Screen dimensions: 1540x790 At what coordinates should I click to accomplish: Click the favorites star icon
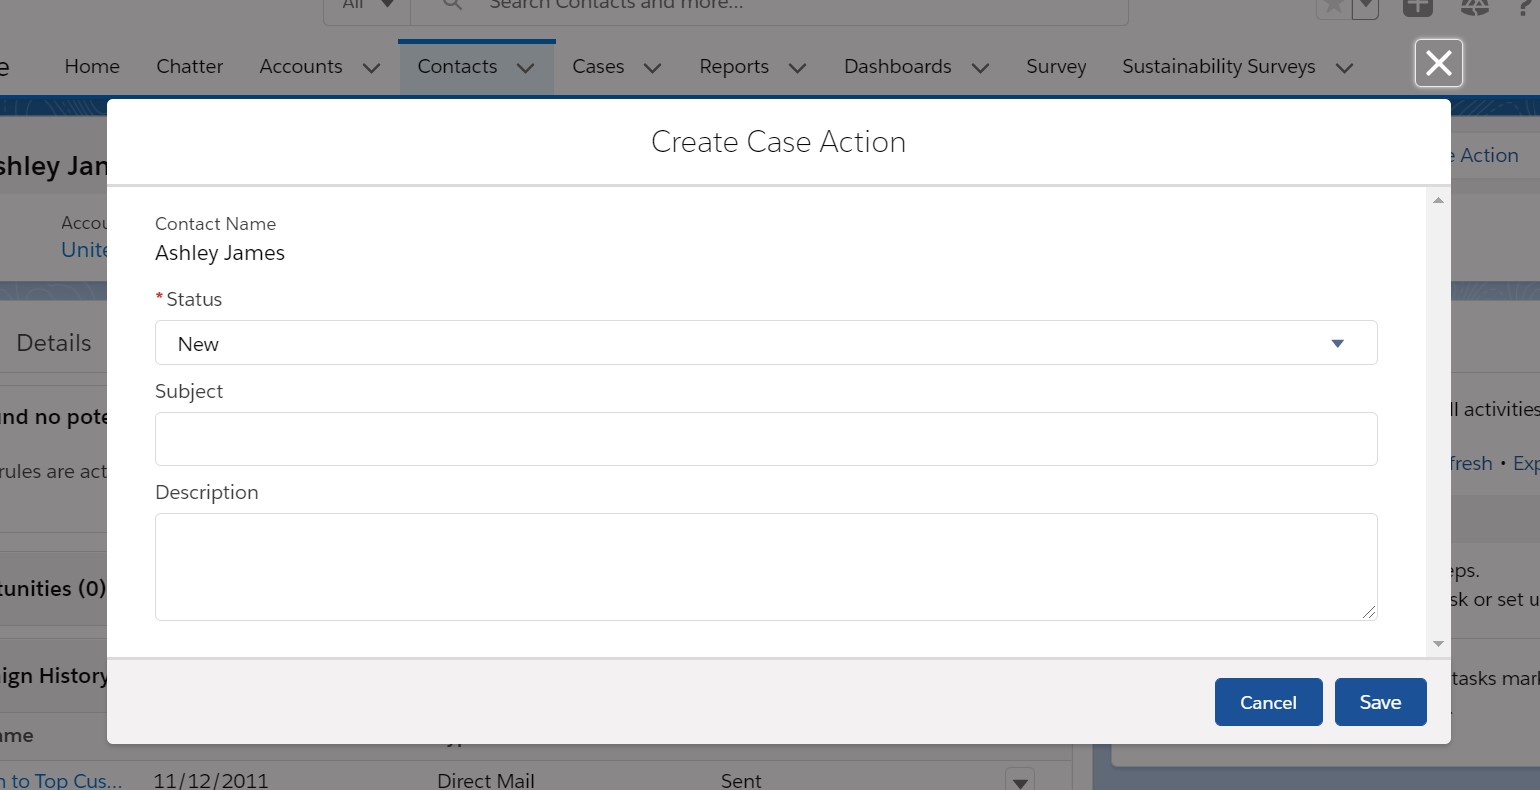click(1332, 7)
